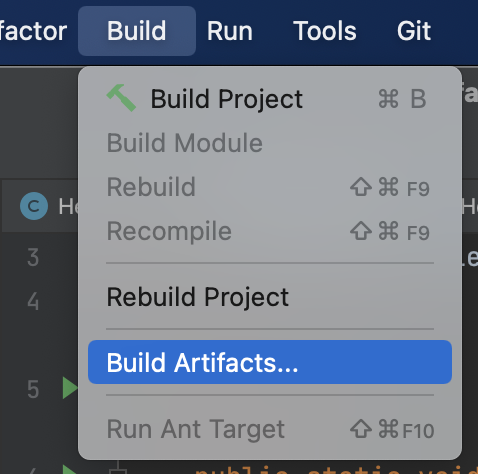
Task: Open the Run menu
Action: 230,31
